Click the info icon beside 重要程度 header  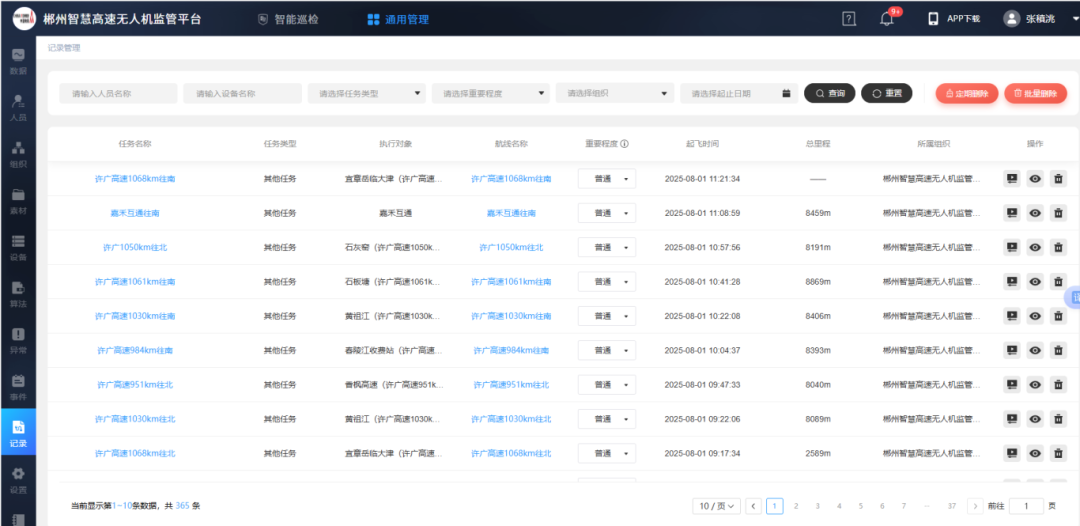(x=624, y=144)
